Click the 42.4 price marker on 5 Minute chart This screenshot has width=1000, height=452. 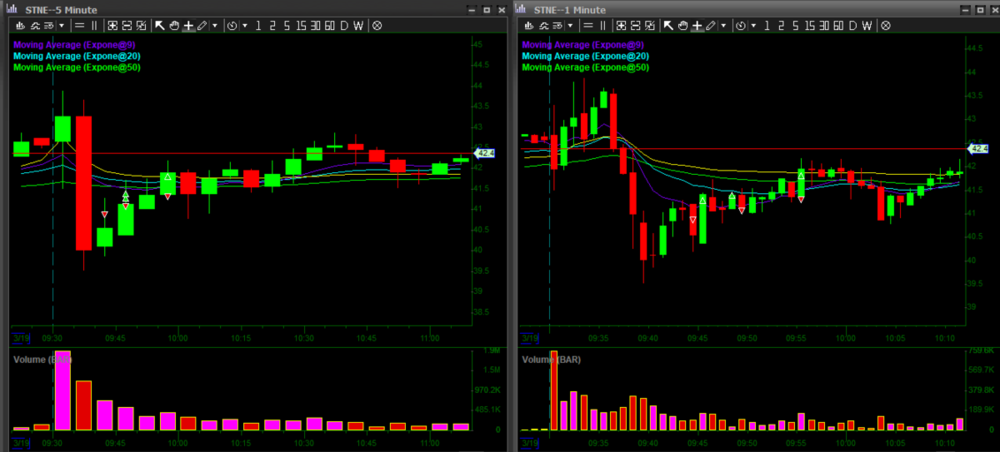coord(484,153)
